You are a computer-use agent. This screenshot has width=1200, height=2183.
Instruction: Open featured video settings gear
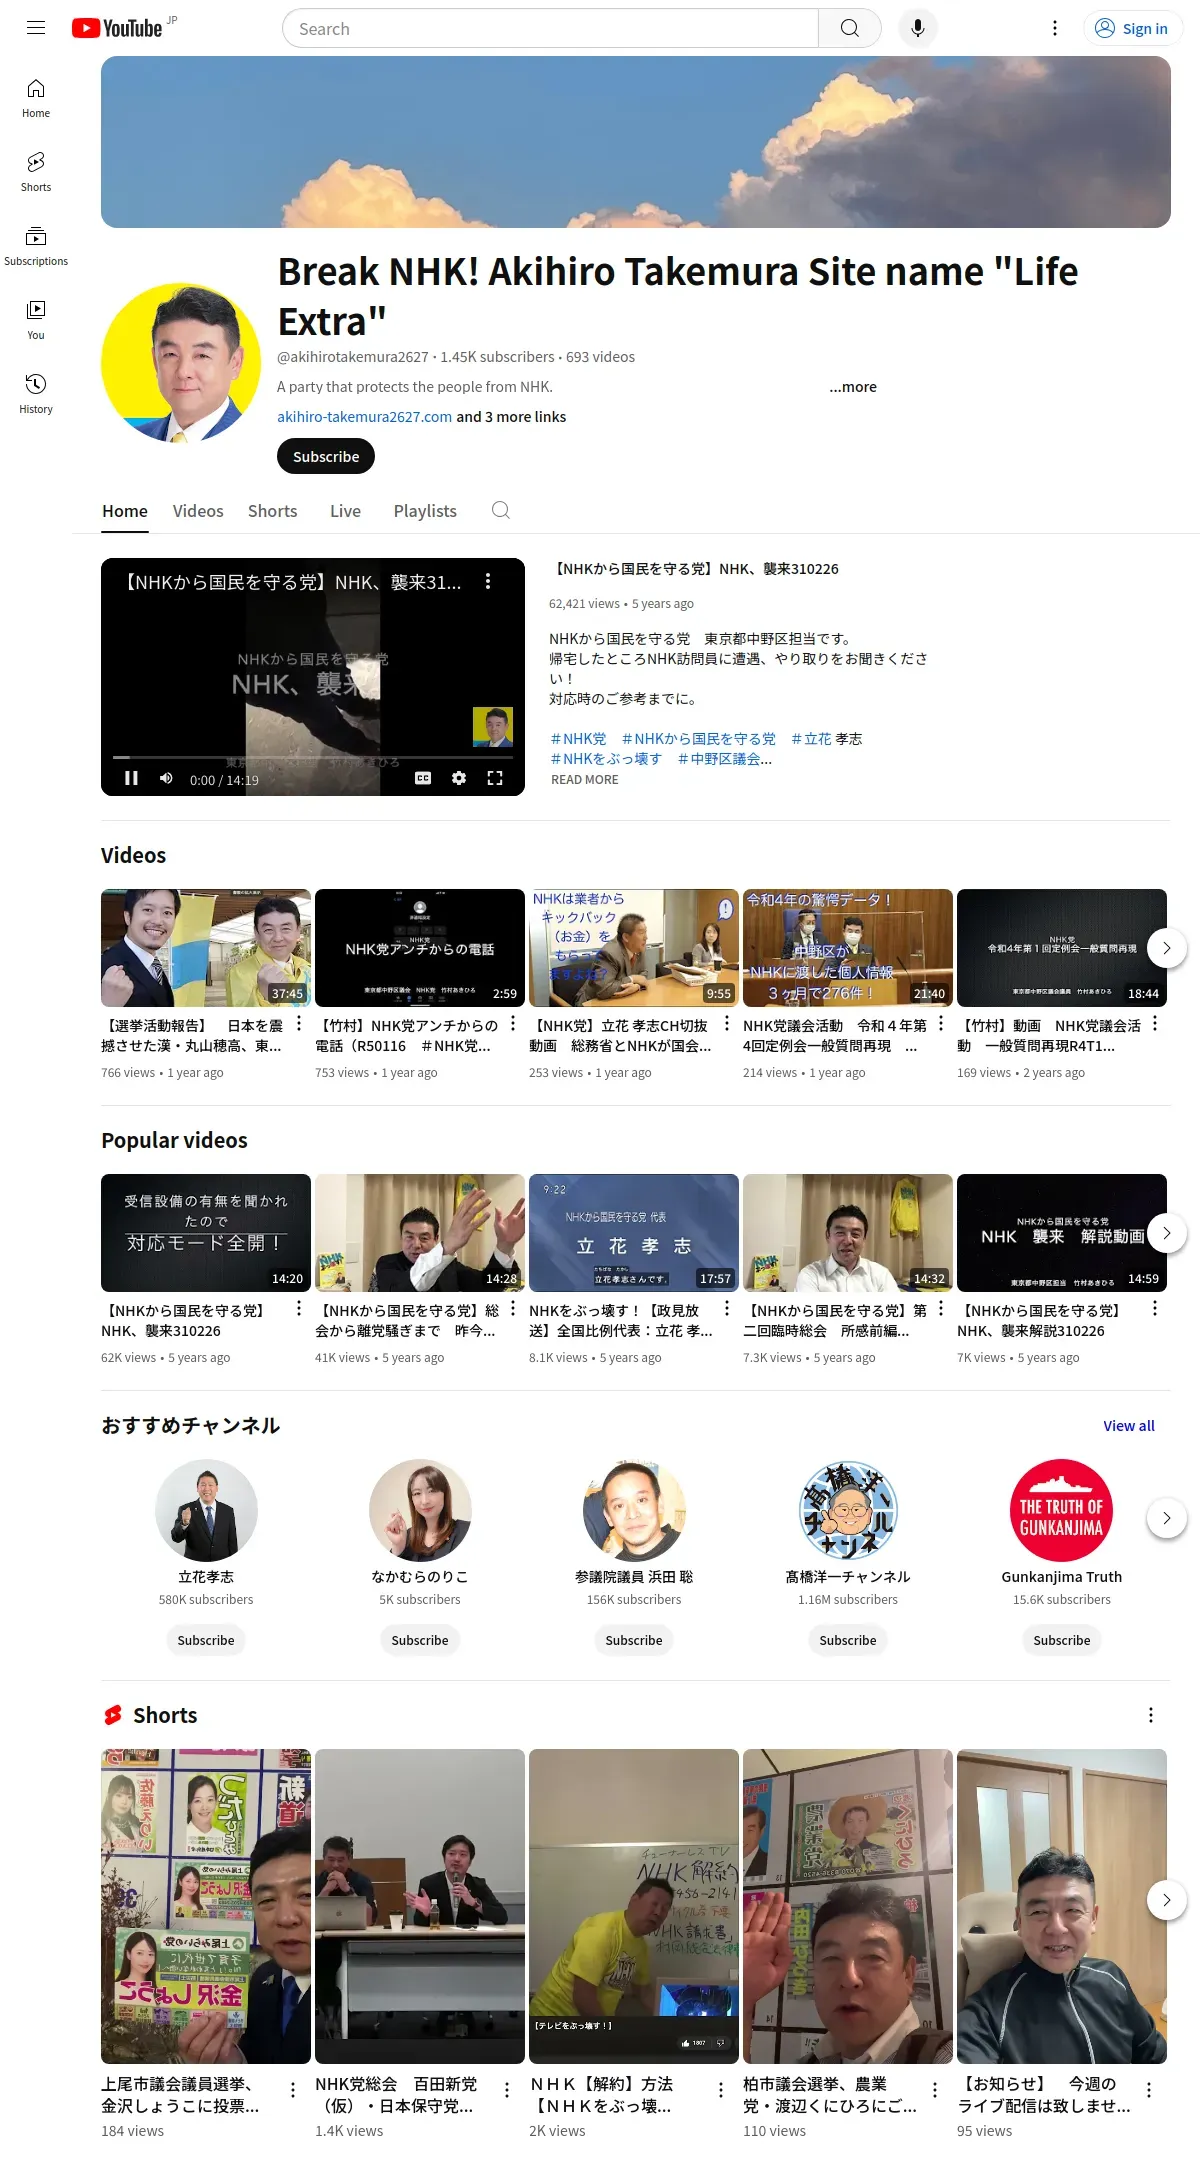(x=459, y=778)
